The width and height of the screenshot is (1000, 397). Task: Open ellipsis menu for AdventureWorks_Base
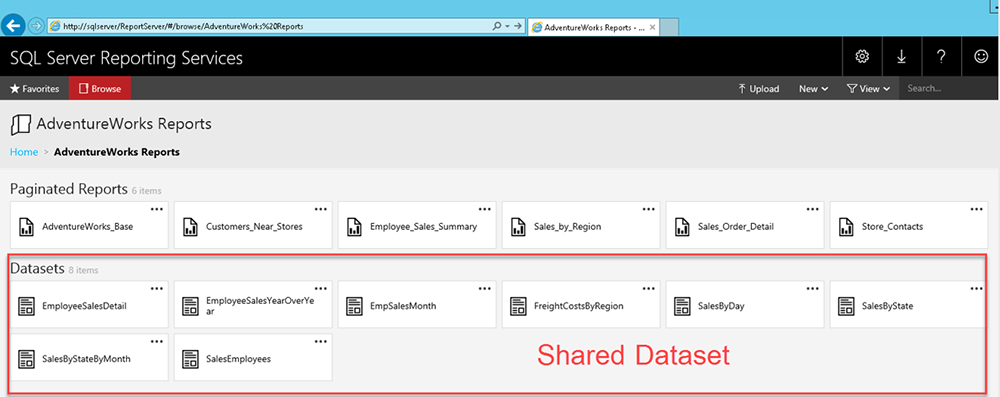(157, 209)
